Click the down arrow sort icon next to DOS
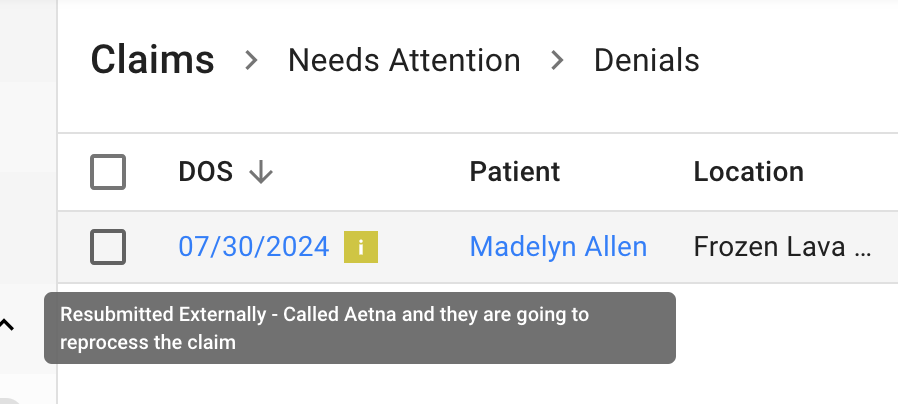The height and width of the screenshot is (404, 898). pos(261,172)
